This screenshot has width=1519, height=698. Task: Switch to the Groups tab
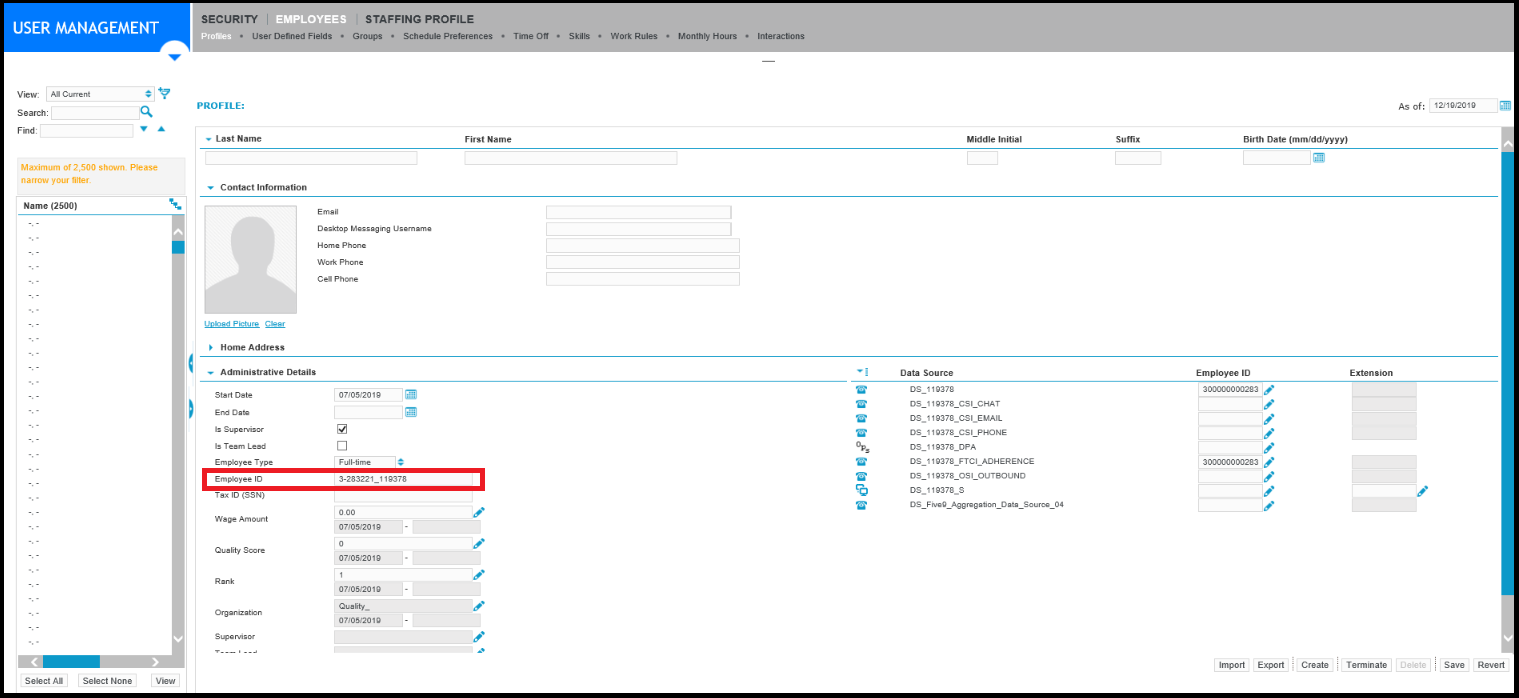367,36
